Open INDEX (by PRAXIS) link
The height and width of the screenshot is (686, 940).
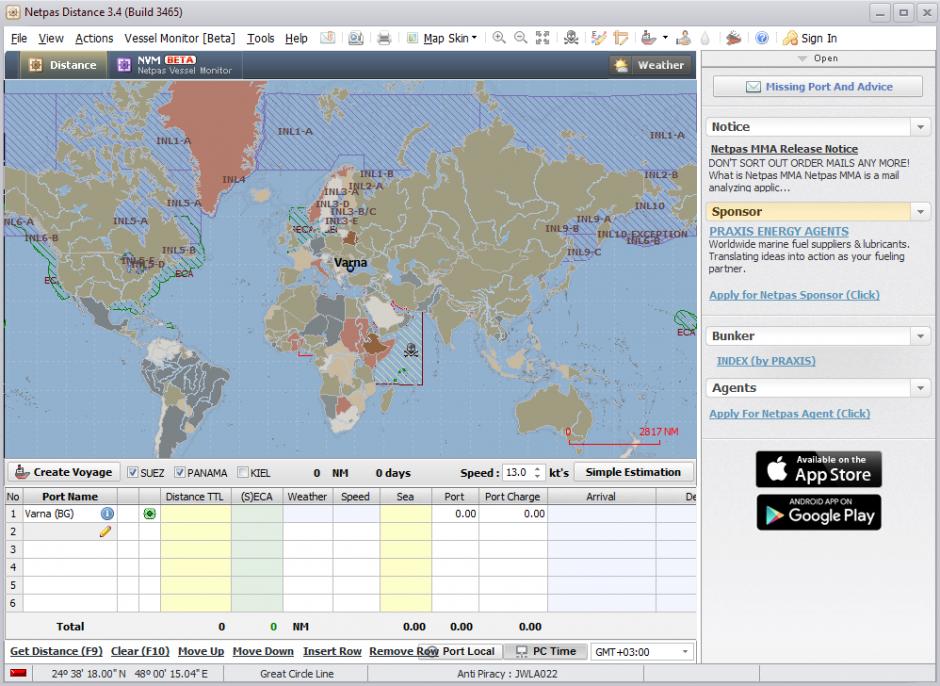coord(766,360)
